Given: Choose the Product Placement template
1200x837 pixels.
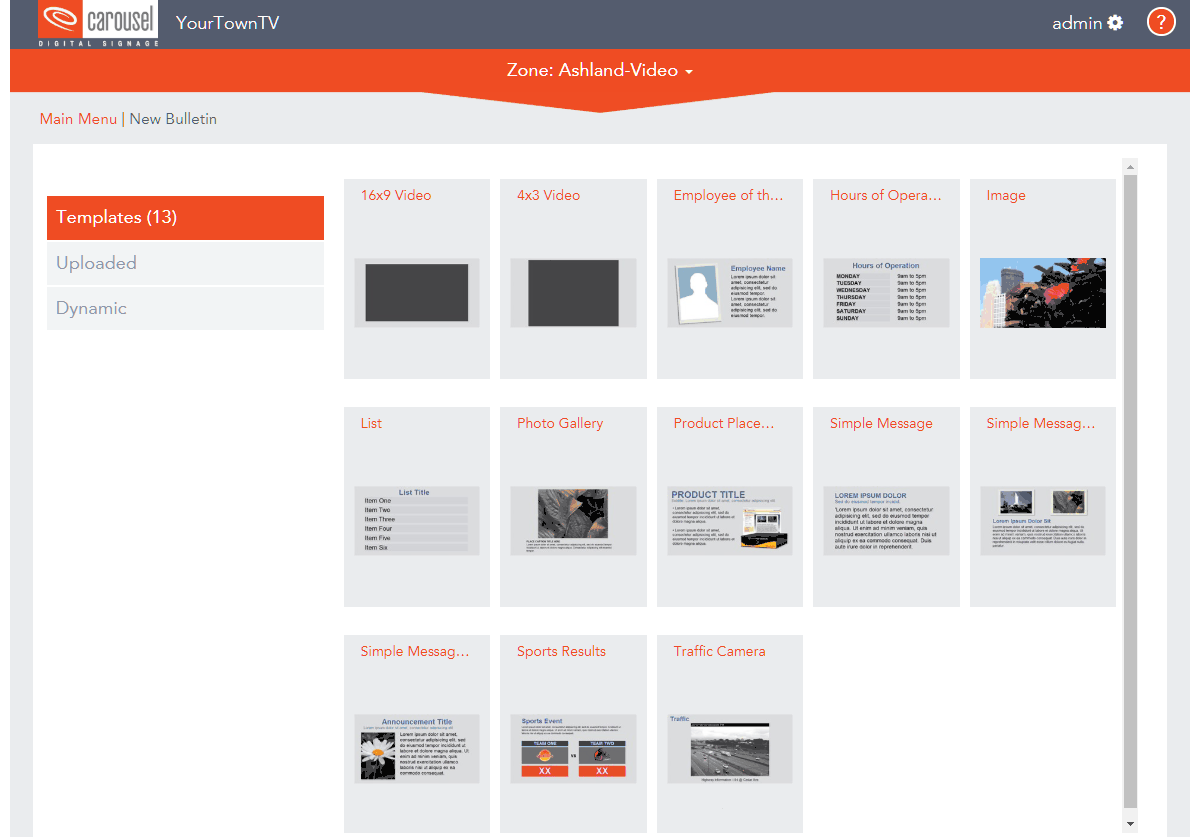Looking at the screenshot, I should [729, 506].
